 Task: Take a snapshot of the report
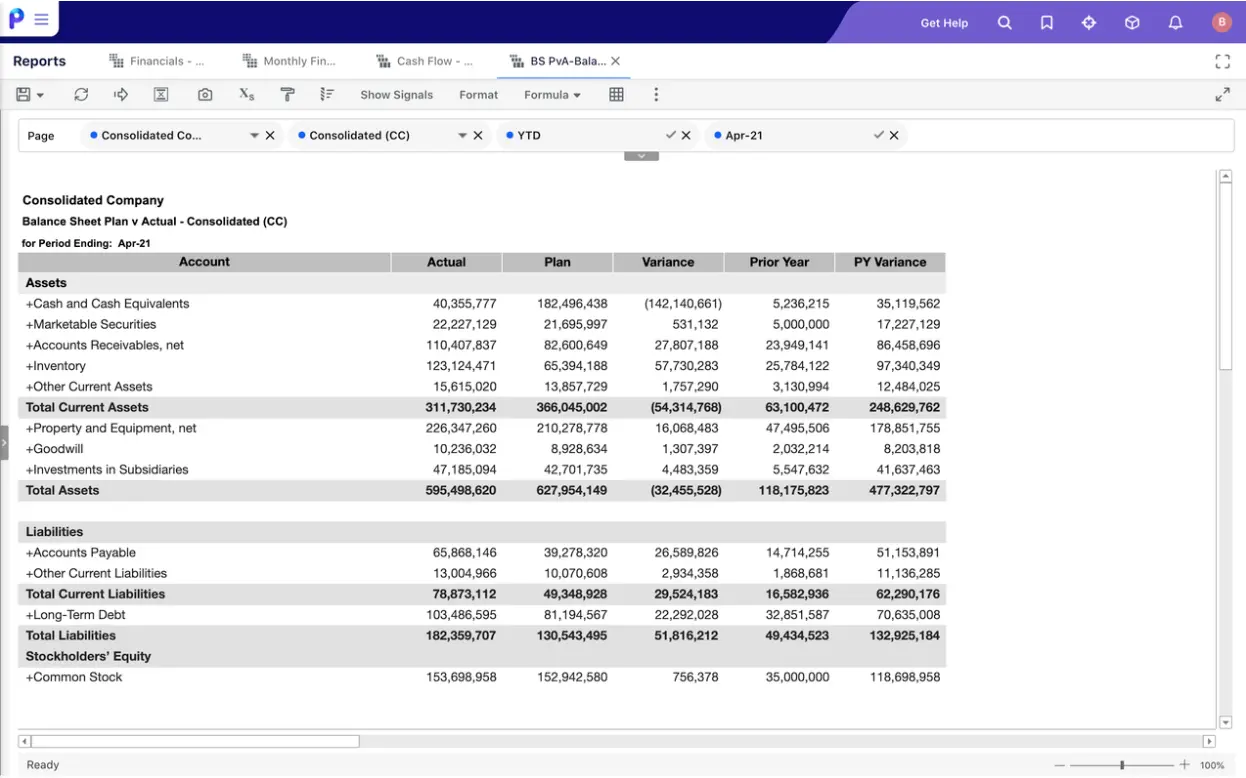pos(205,94)
